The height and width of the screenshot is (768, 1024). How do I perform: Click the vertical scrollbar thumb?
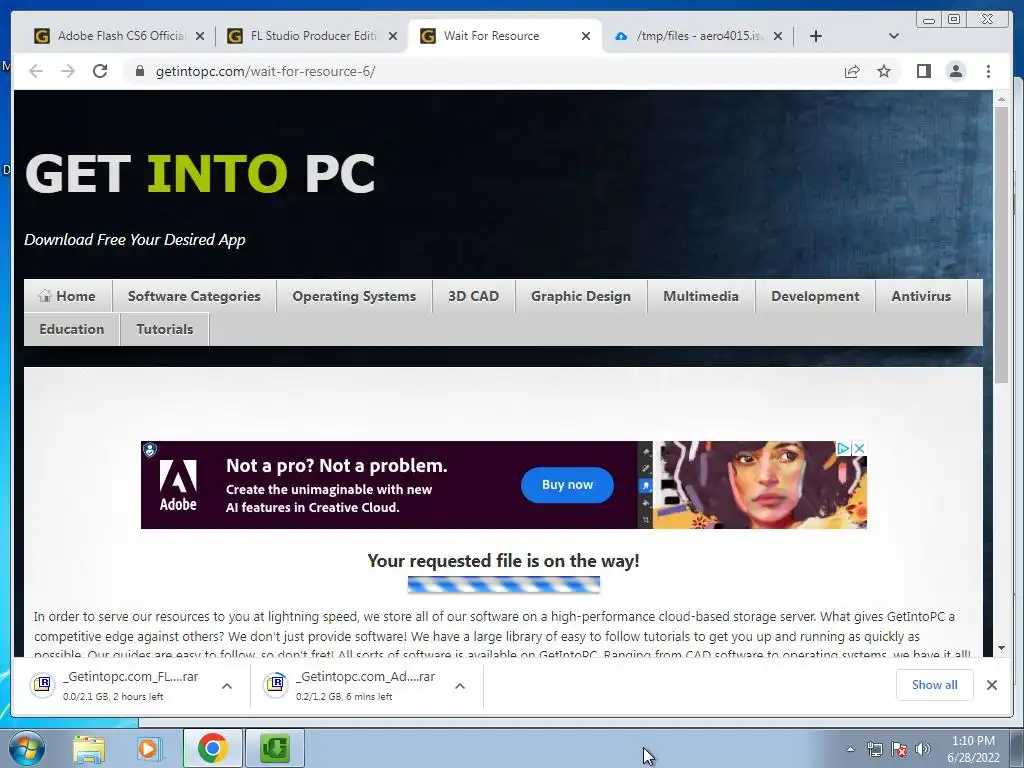(x=1001, y=246)
